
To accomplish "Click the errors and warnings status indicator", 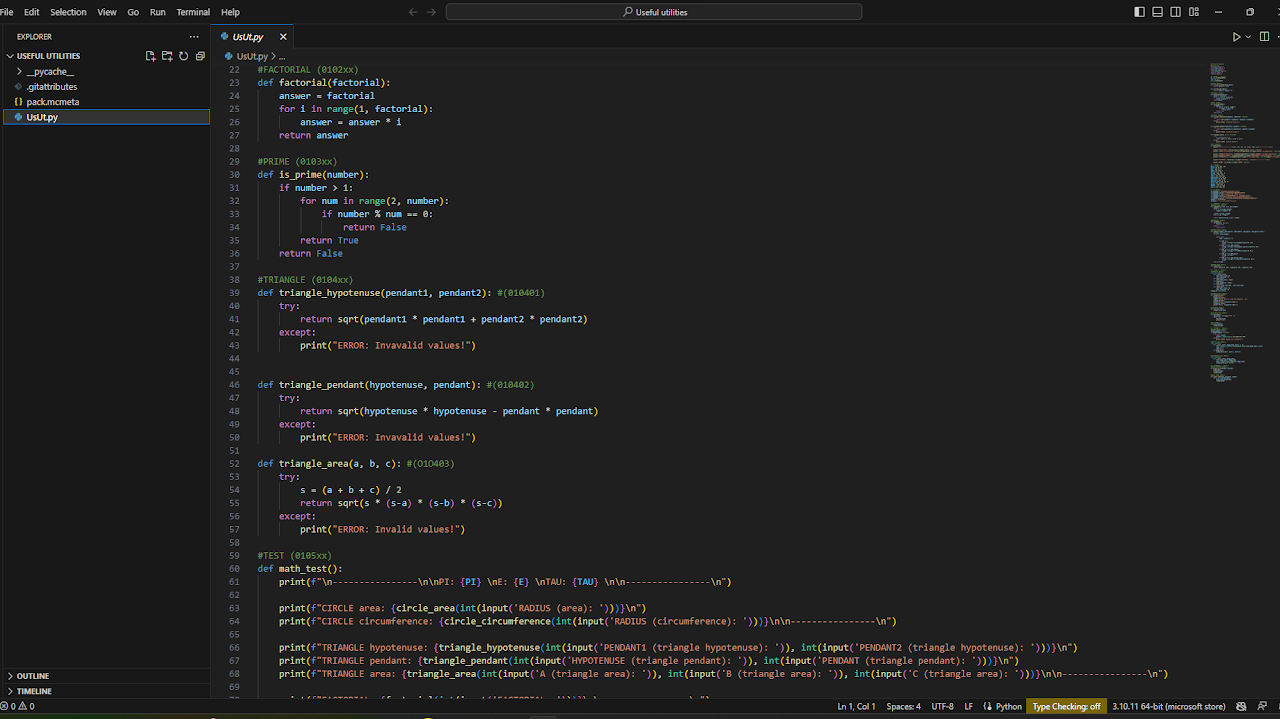I will point(18,706).
